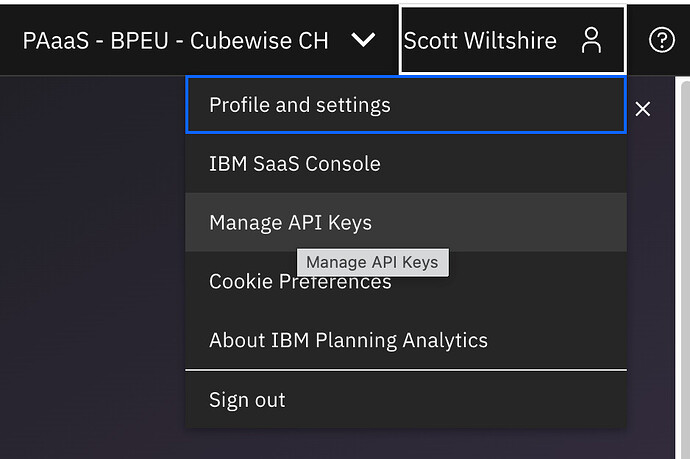Expand the environment chevron next to Cubewise CH
Image resolution: width=690 pixels, height=459 pixels.
[364, 40]
